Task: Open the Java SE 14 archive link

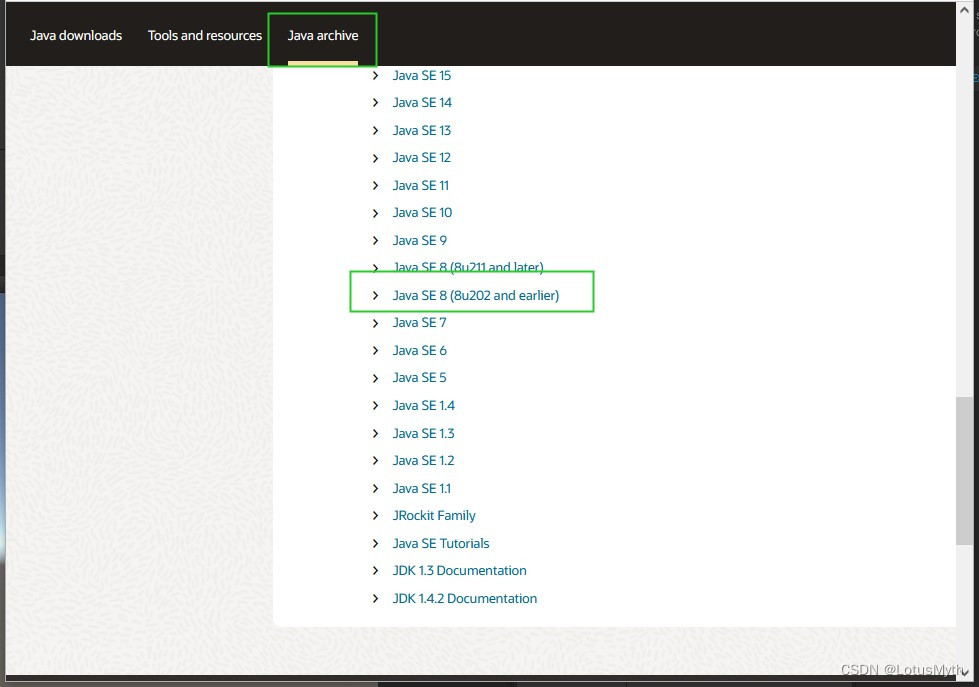Action: coord(422,102)
